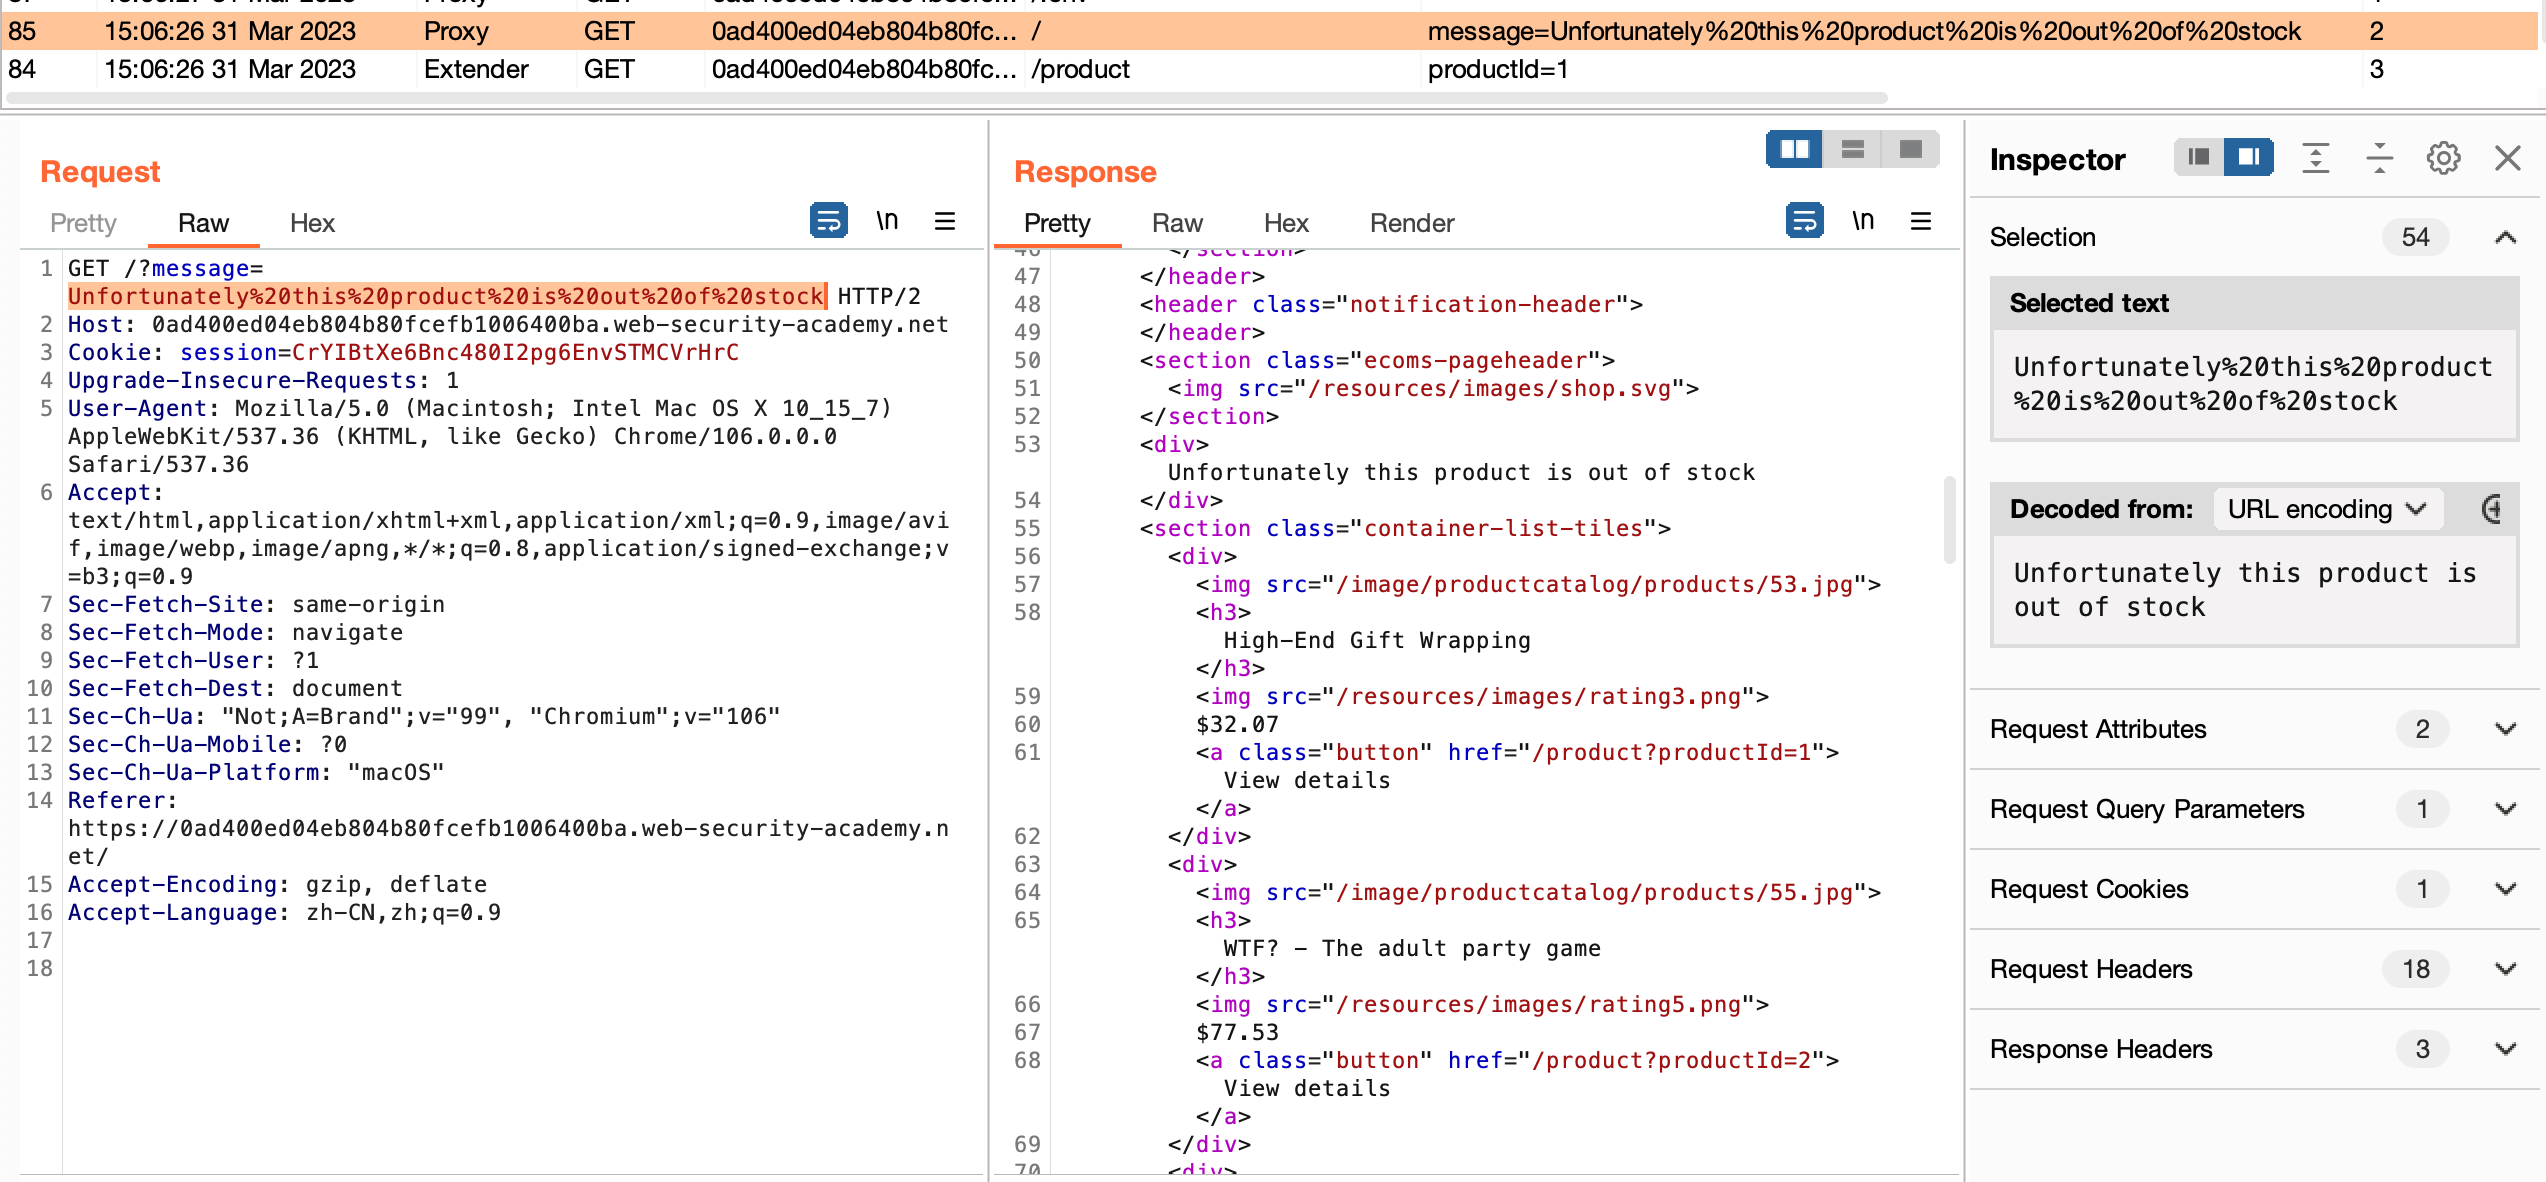2546x1182 pixels.
Task: Dock Inspector panel to the left
Action: pos(2199,157)
